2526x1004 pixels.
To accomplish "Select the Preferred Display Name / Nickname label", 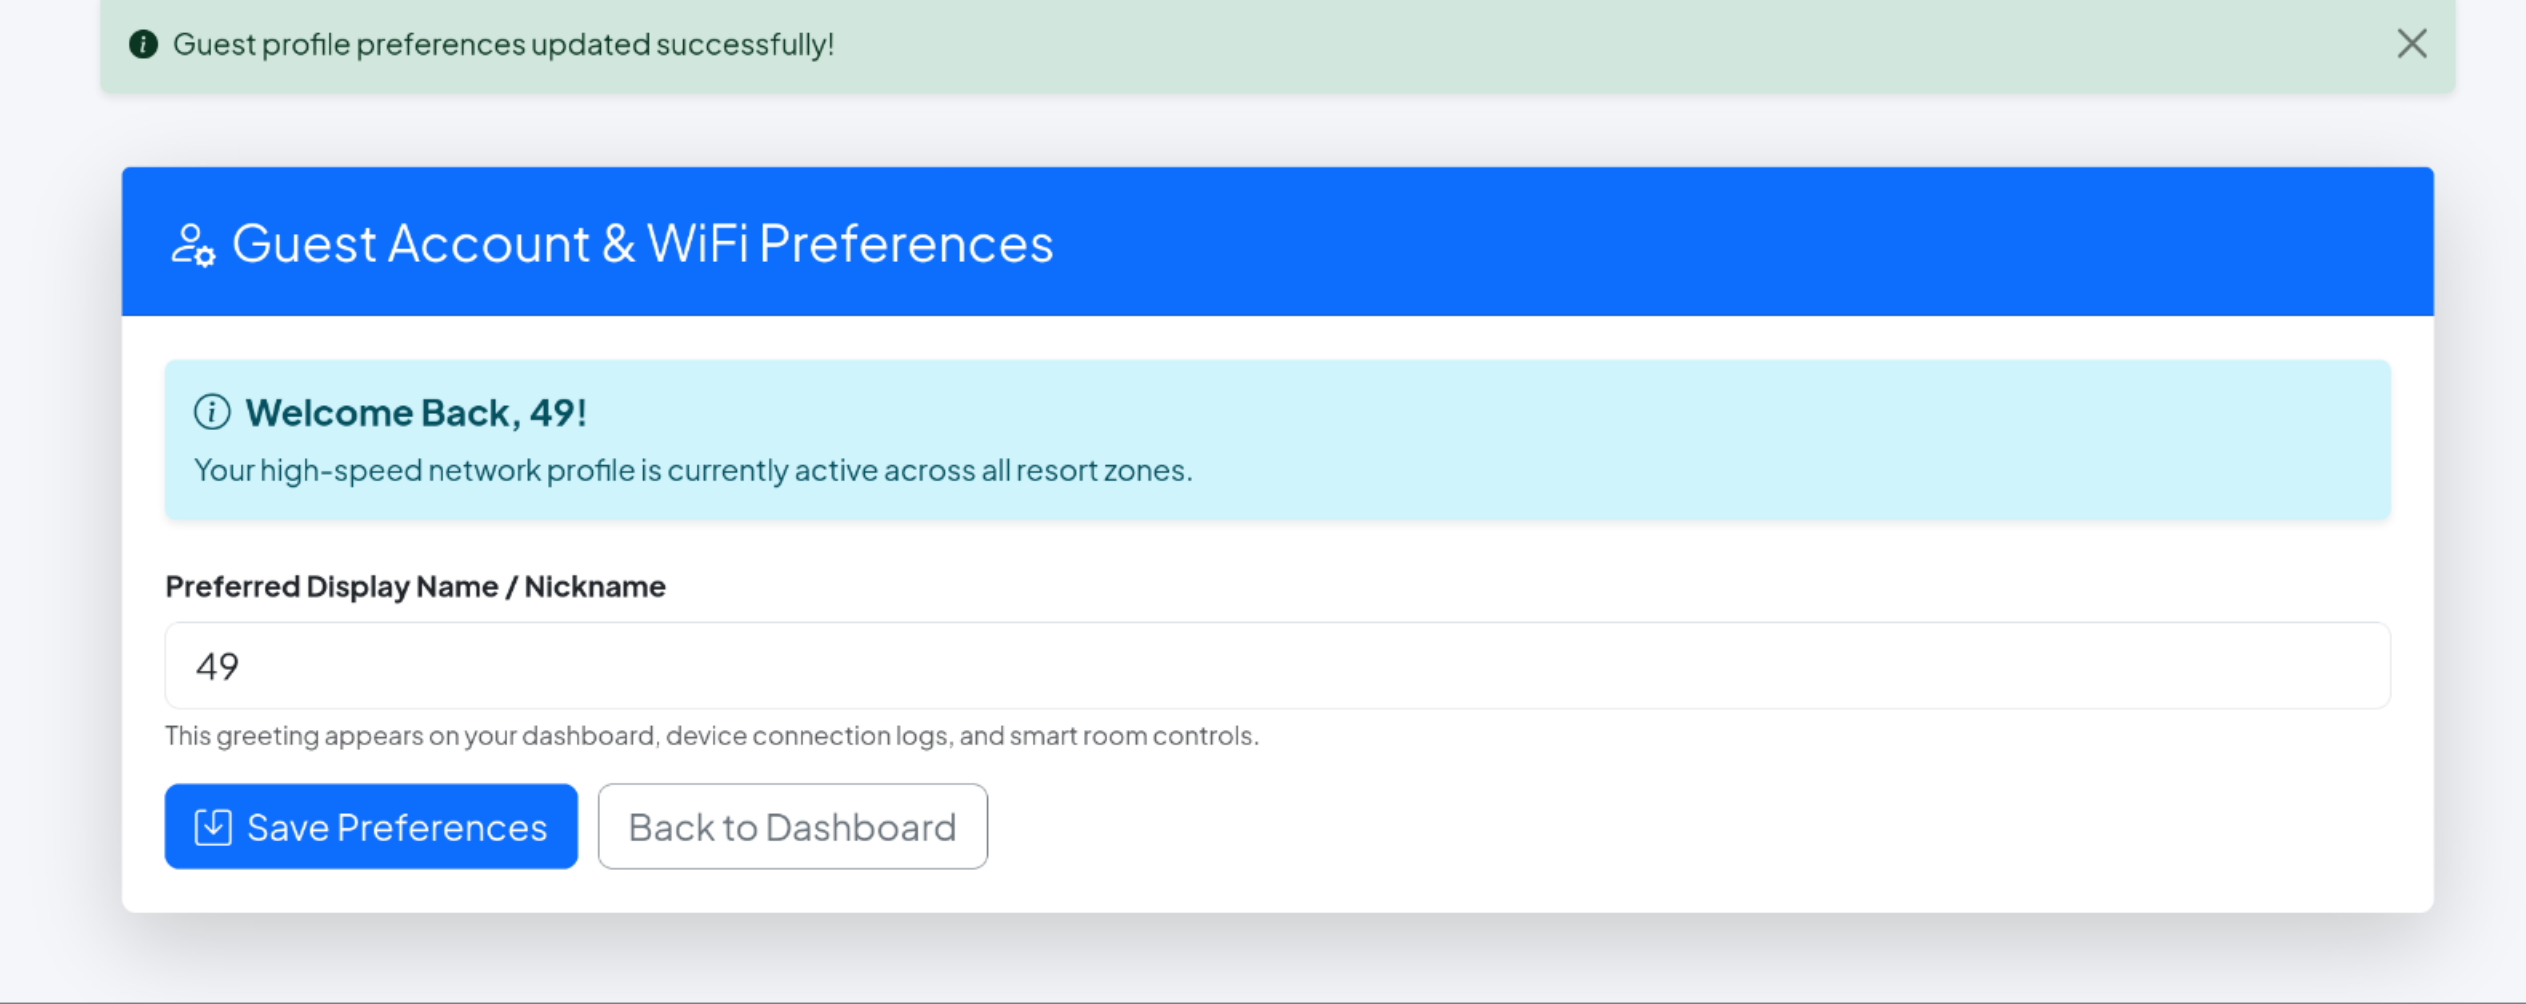I will coord(415,586).
